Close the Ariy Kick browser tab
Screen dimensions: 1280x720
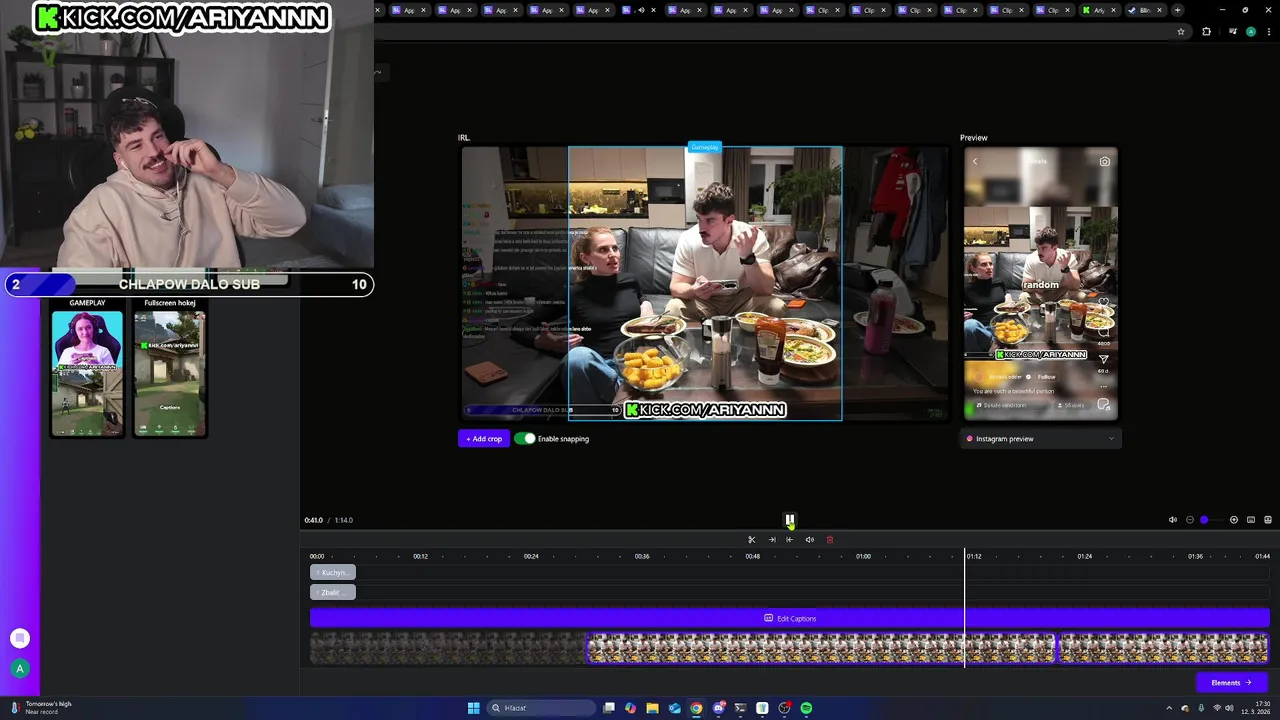[x=1114, y=10]
